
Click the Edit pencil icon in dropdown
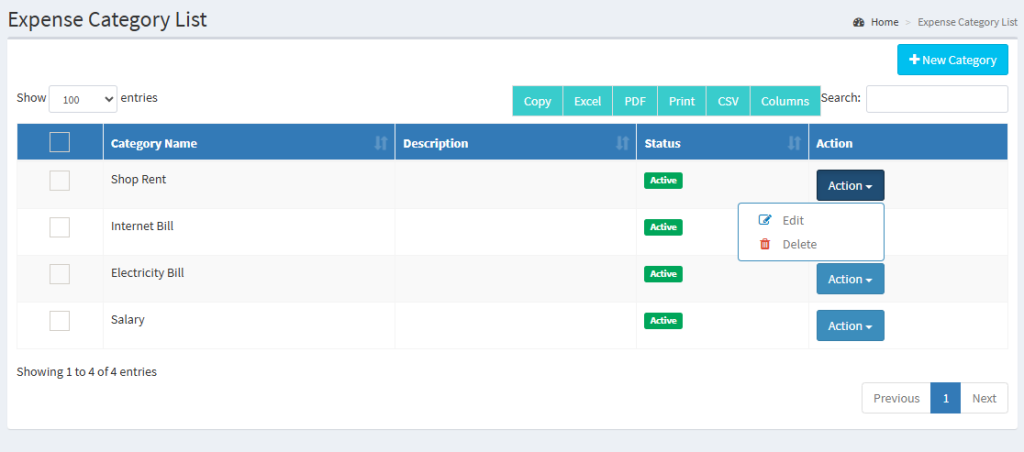click(x=765, y=220)
